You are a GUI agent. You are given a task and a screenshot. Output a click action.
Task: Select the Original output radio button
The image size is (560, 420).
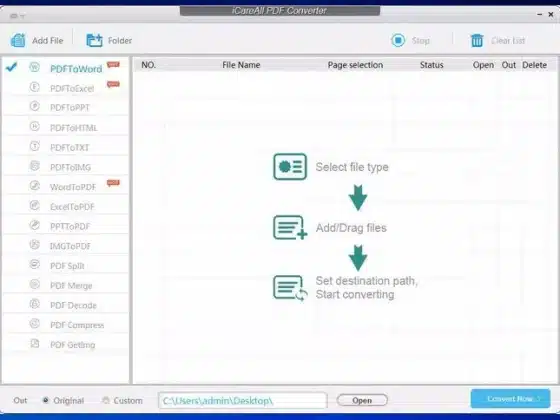click(45, 400)
